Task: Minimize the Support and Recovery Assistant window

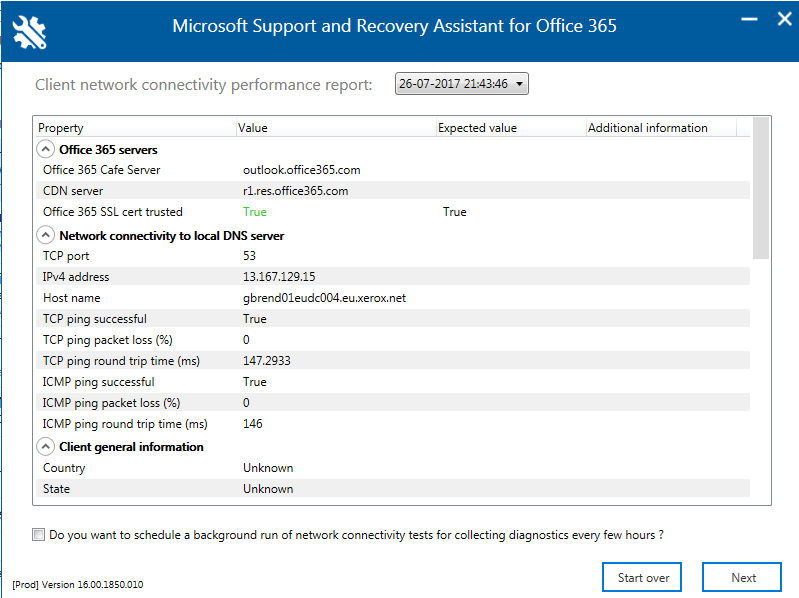Action: pos(749,19)
